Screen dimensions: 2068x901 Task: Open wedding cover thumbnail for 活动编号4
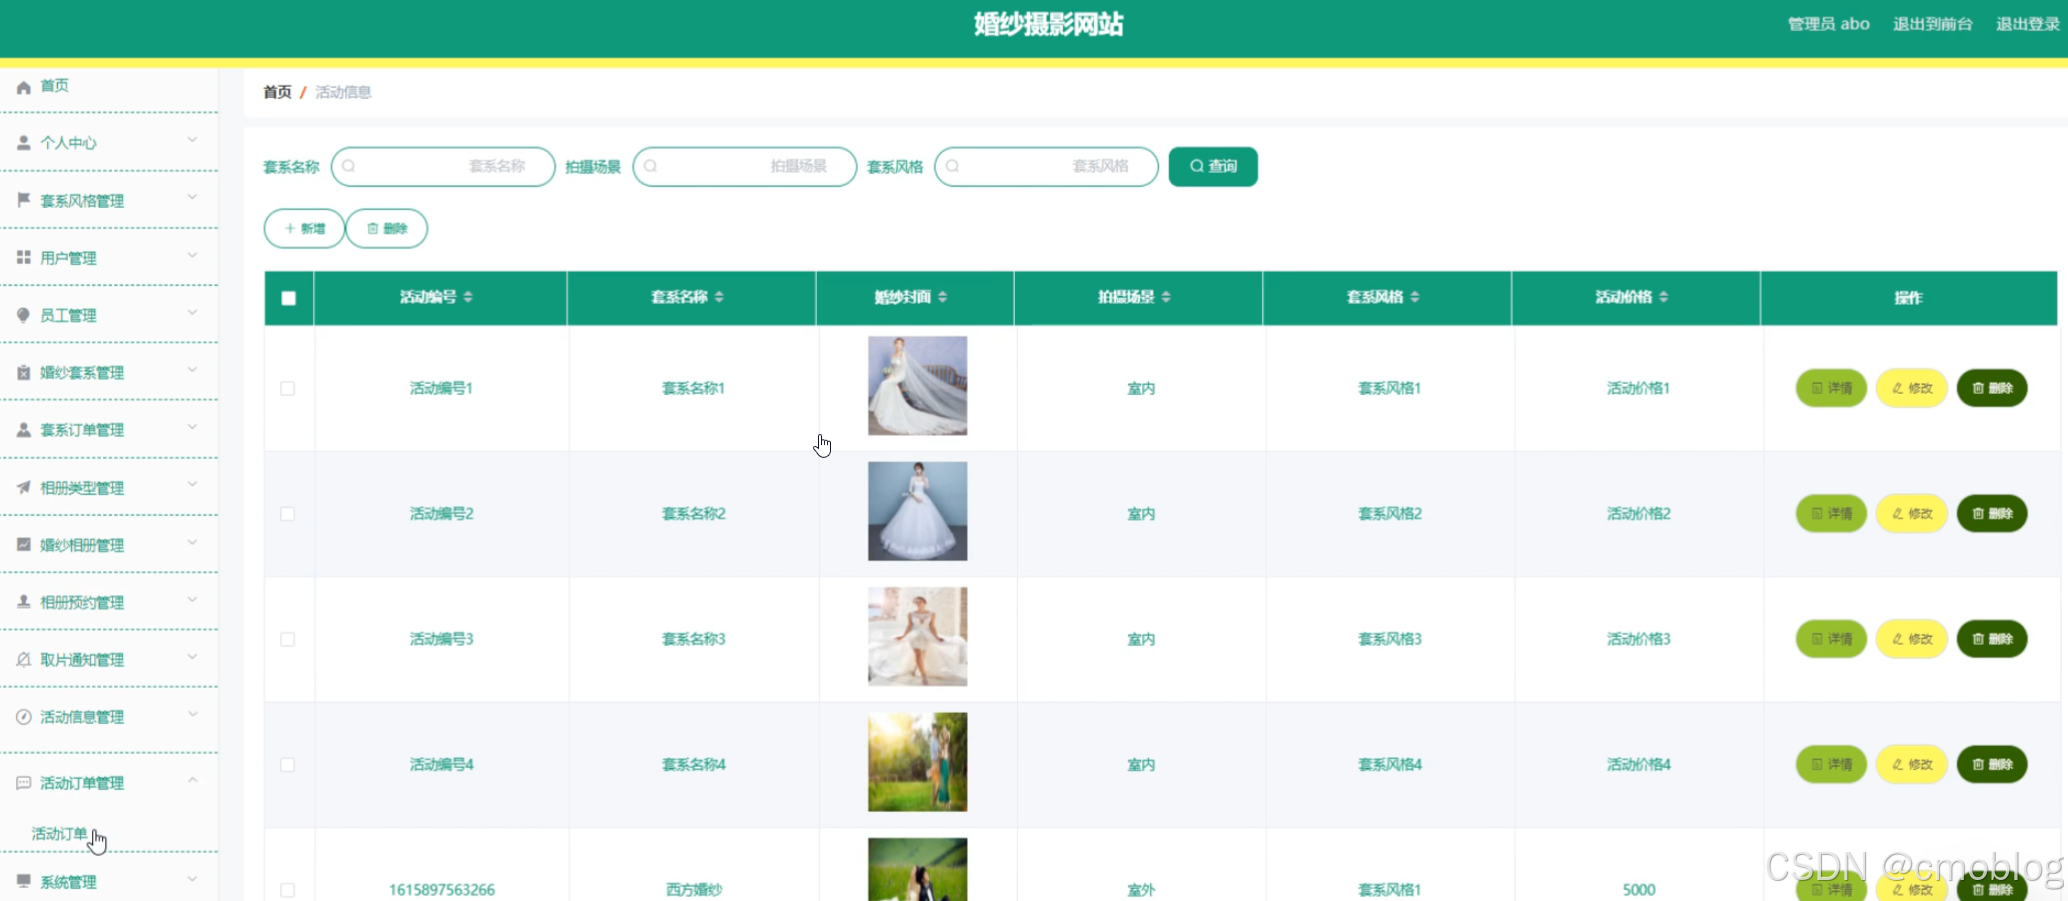pos(917,762)
